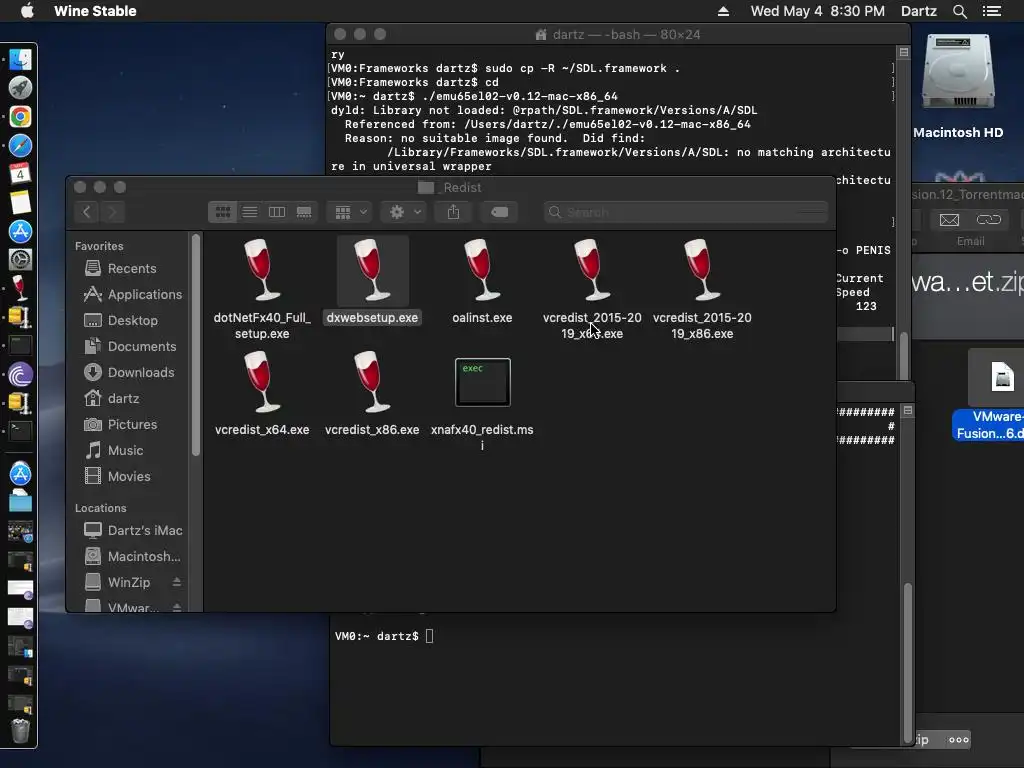This screenshot has width=1024, height=768.
Task: Click the terminal prompt line VM0:~ dartz$
Action: click(377, 636)
